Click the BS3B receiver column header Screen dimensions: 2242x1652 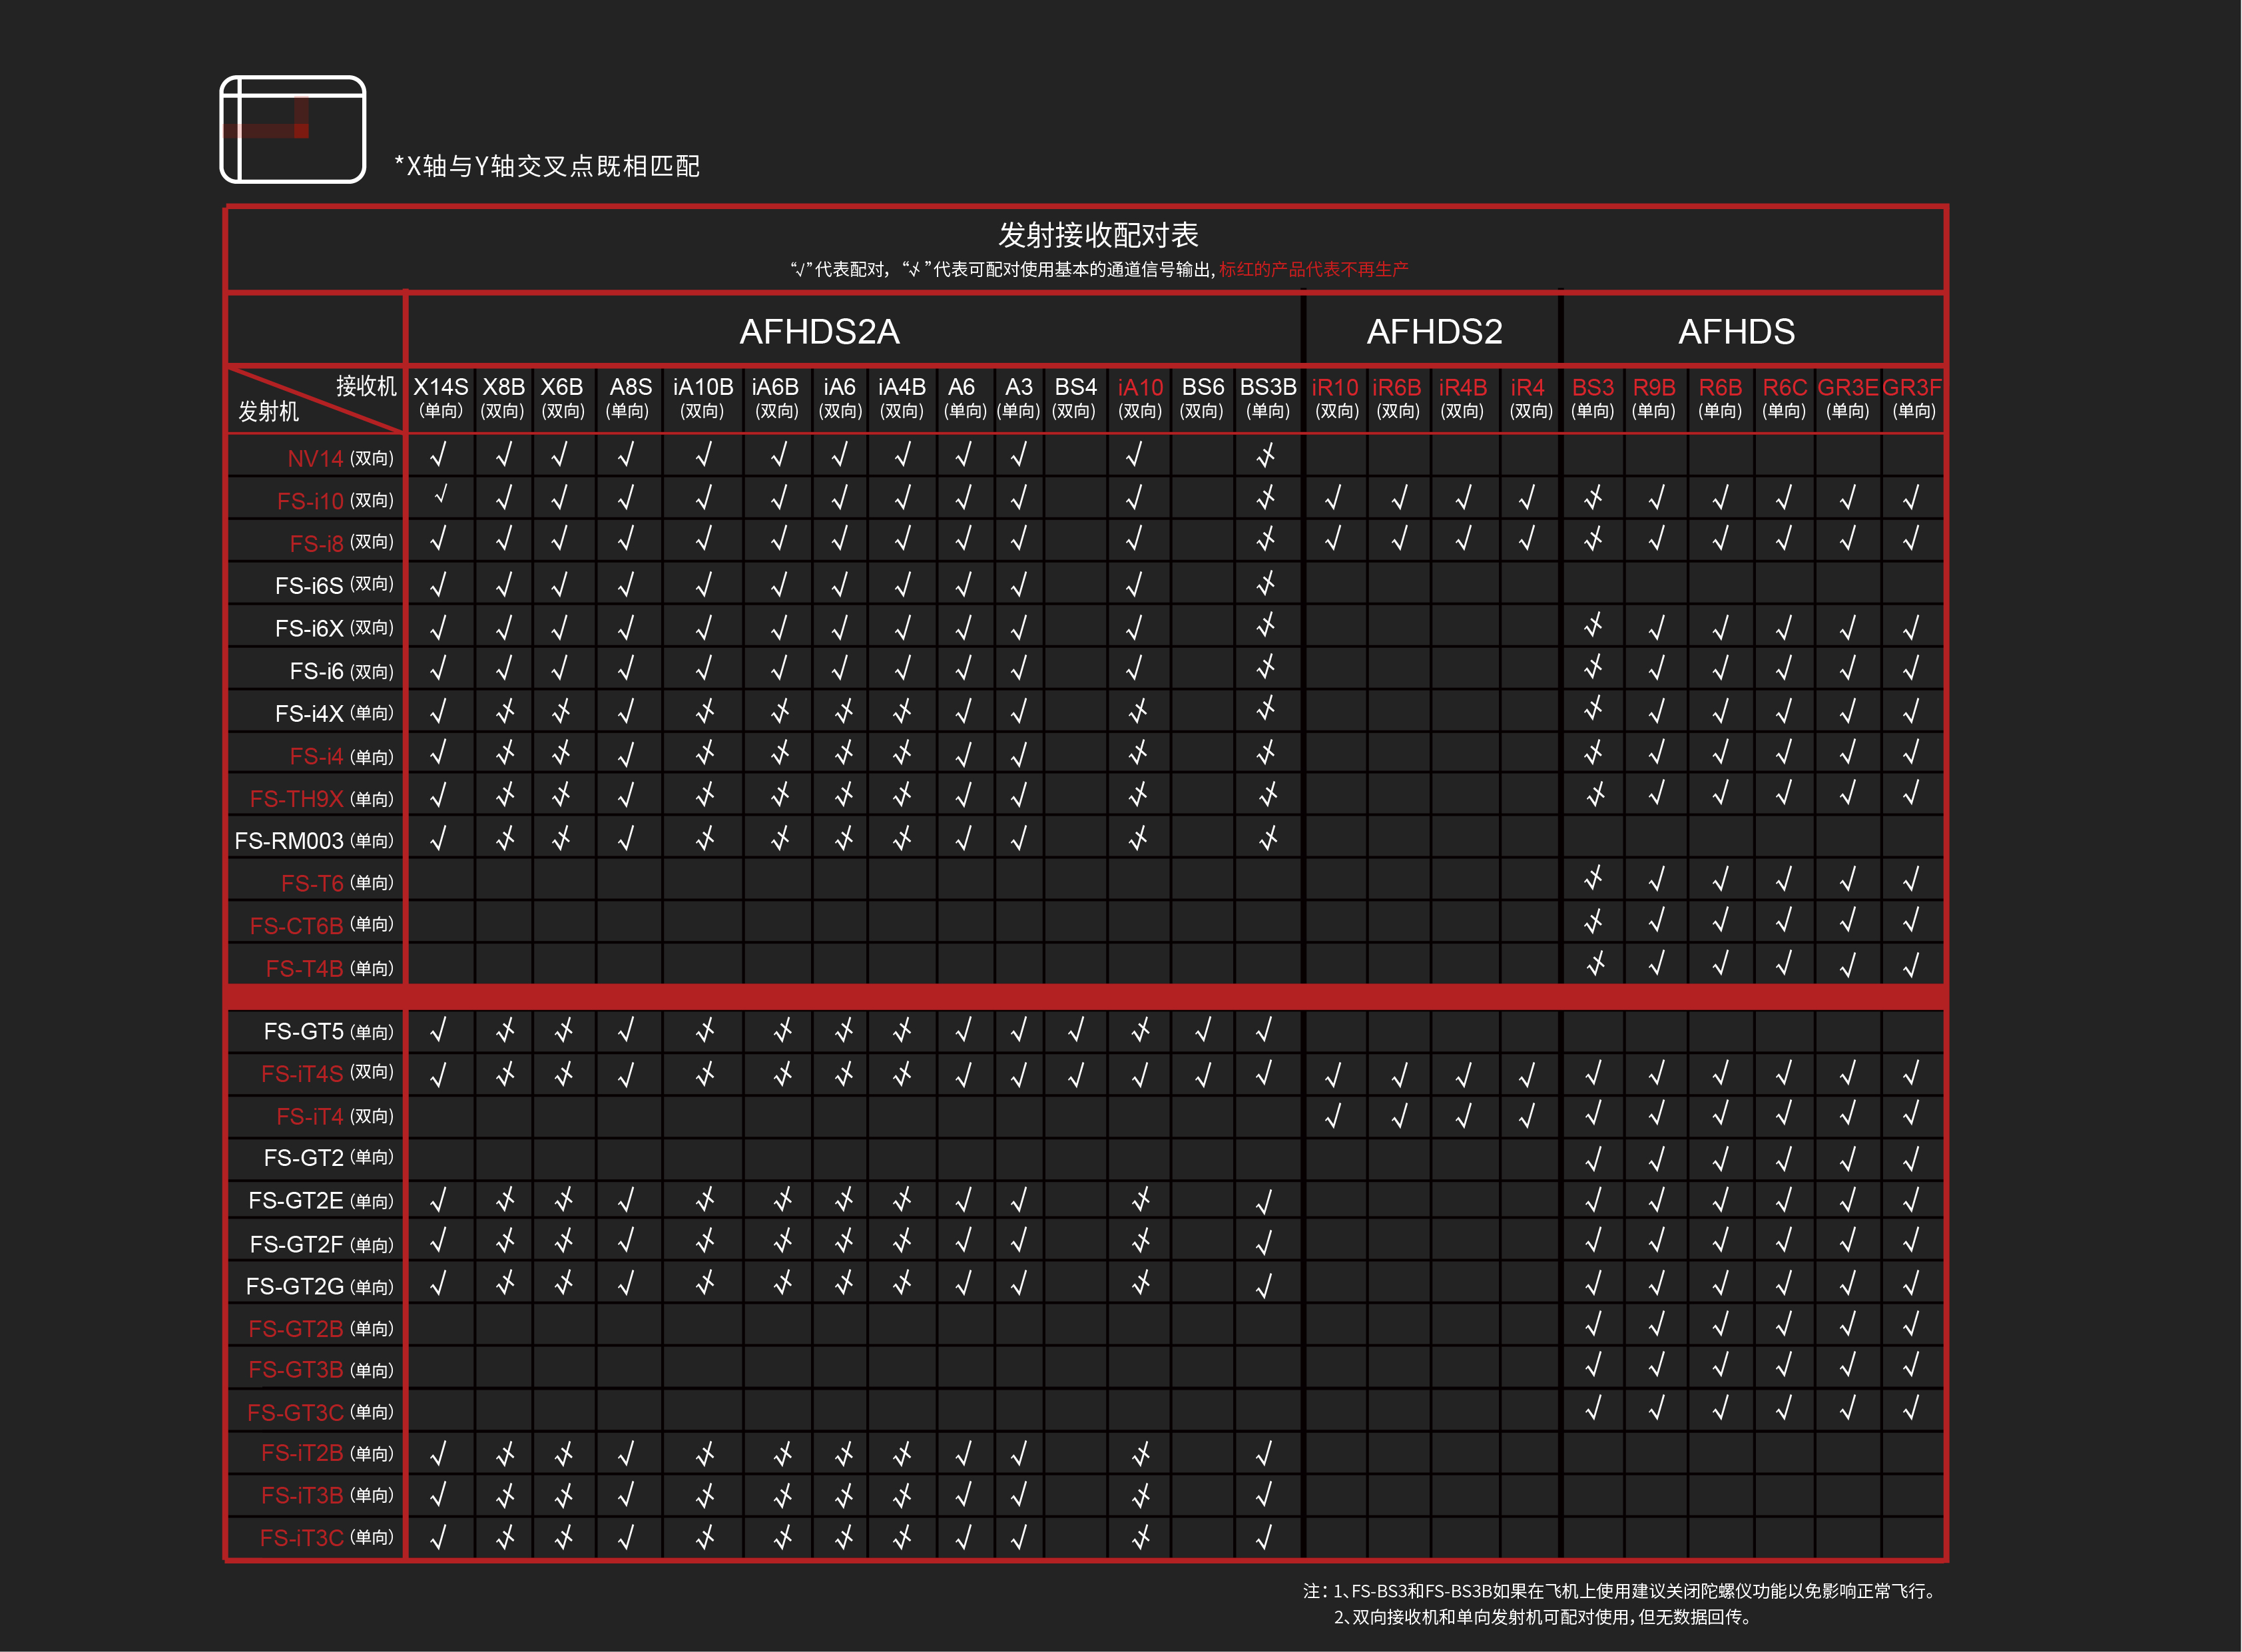tap(1268, 397)
